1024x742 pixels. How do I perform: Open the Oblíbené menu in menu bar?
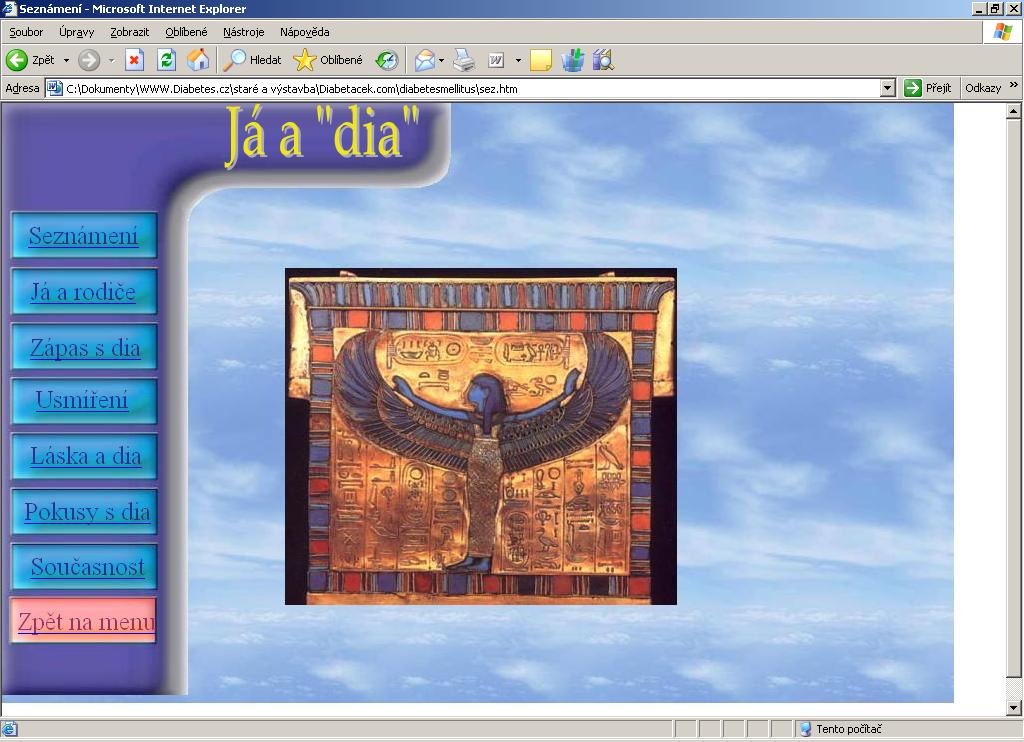[186, 32]
